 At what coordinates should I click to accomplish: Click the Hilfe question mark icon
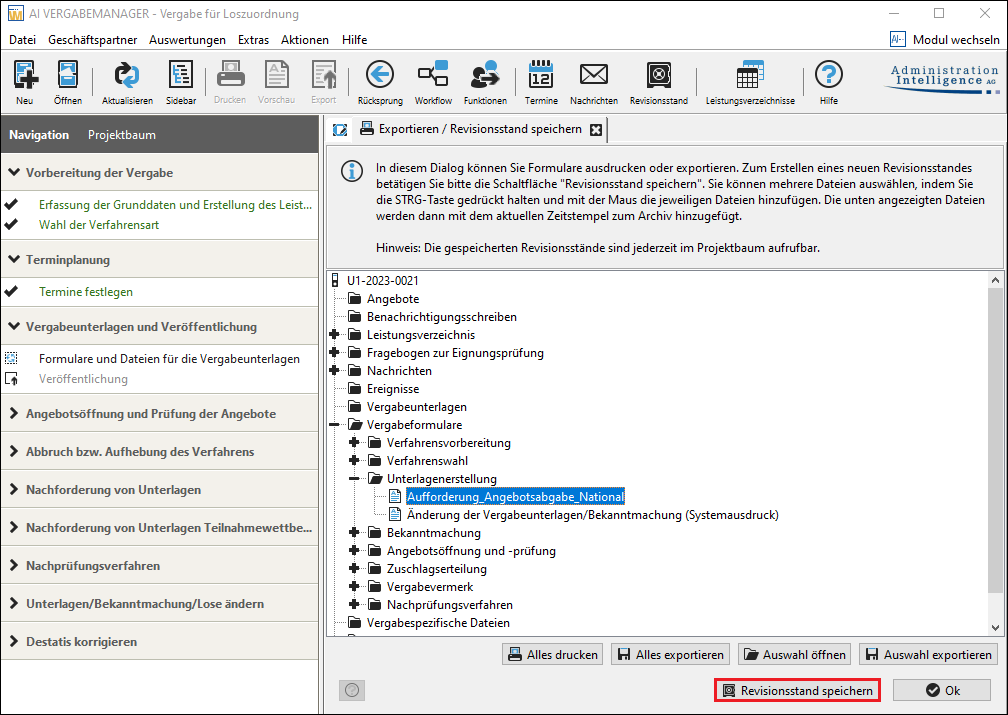829,75
